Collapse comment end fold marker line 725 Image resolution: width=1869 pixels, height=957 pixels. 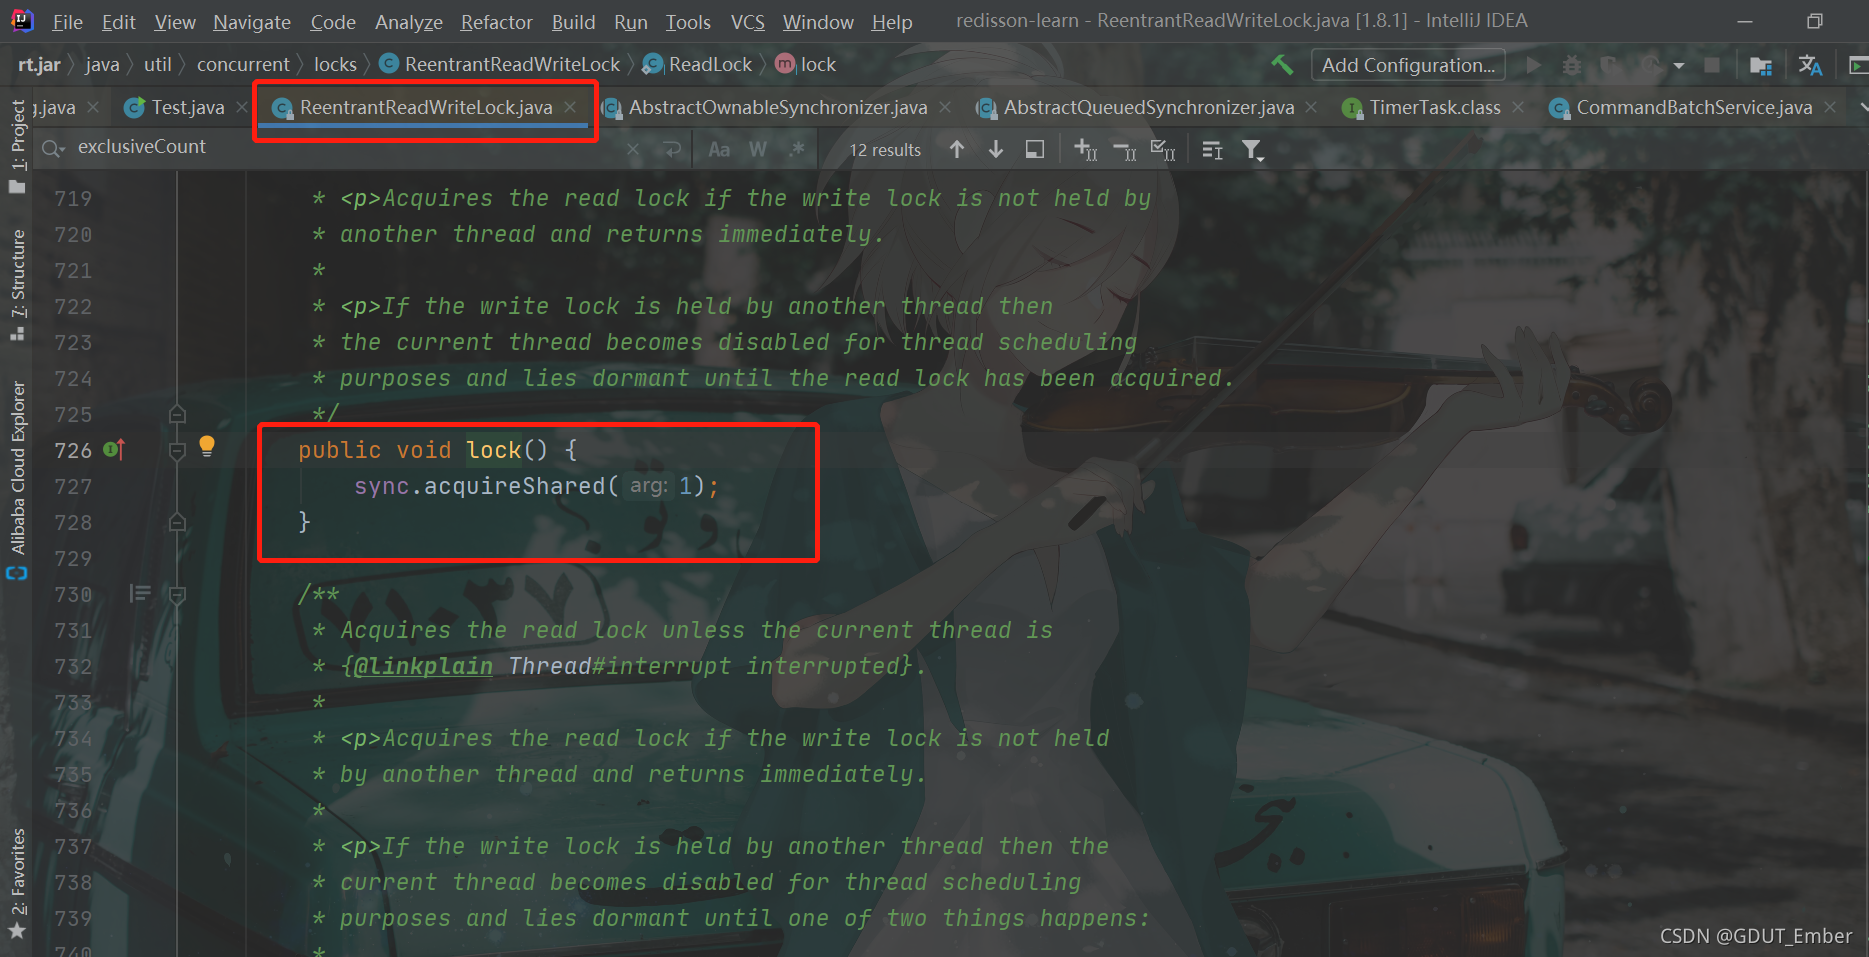click(x=177, y=414)
